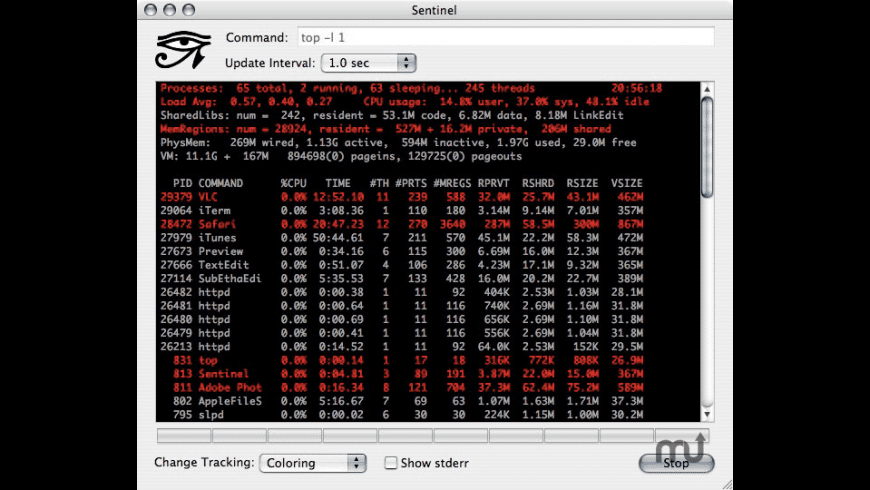Click the COMMAND column header
This screenshot has height=490, width=870.
click(x=221, y=183)
